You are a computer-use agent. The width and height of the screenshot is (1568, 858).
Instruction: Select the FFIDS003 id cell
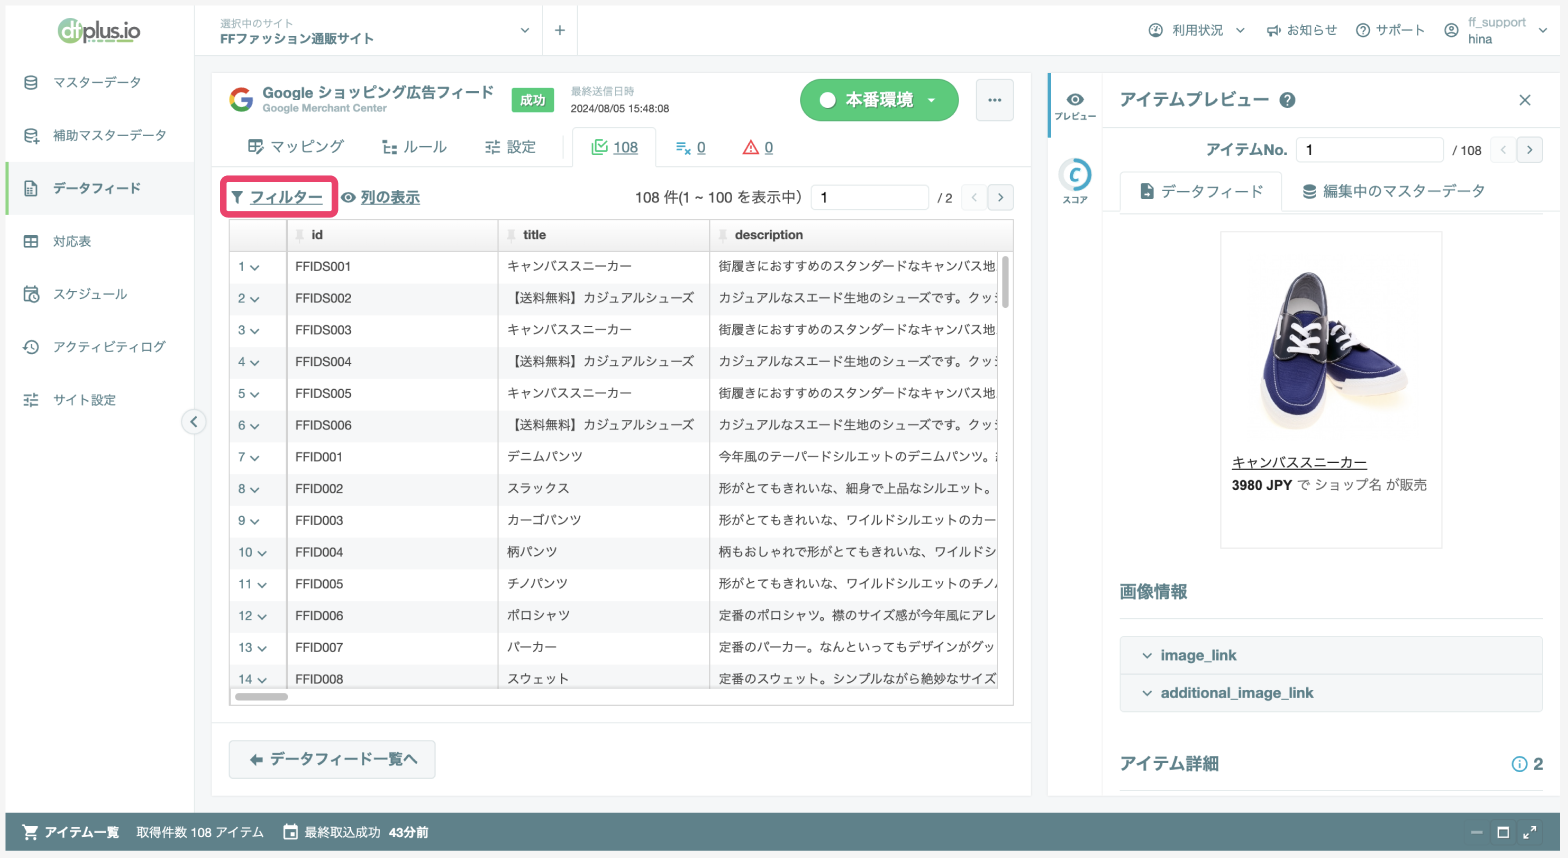(x=392, y=330)
